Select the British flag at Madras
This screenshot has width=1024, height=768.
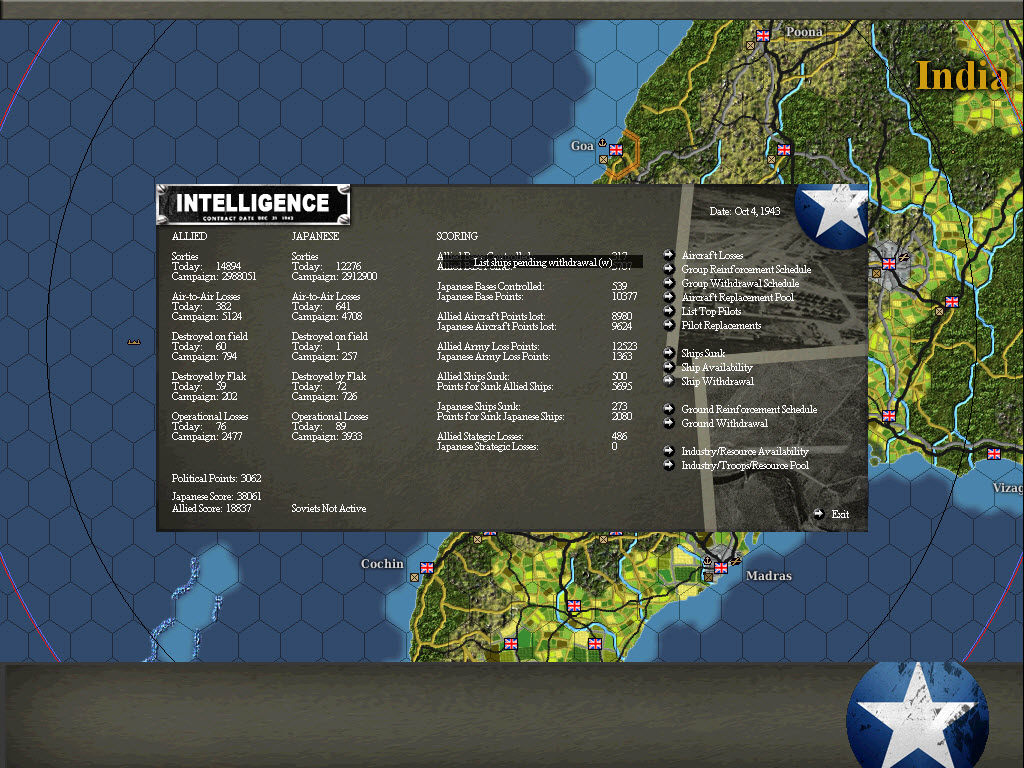point(721,568)
